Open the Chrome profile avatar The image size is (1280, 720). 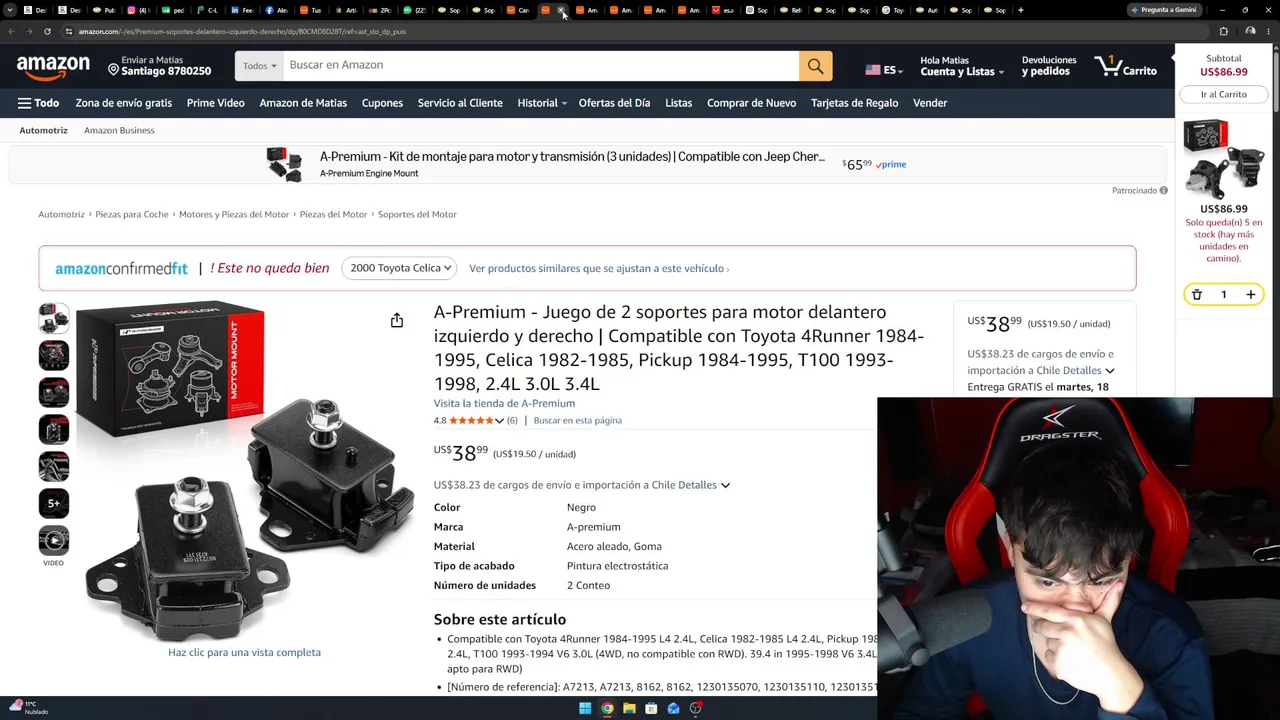(x=1250, y=31)
